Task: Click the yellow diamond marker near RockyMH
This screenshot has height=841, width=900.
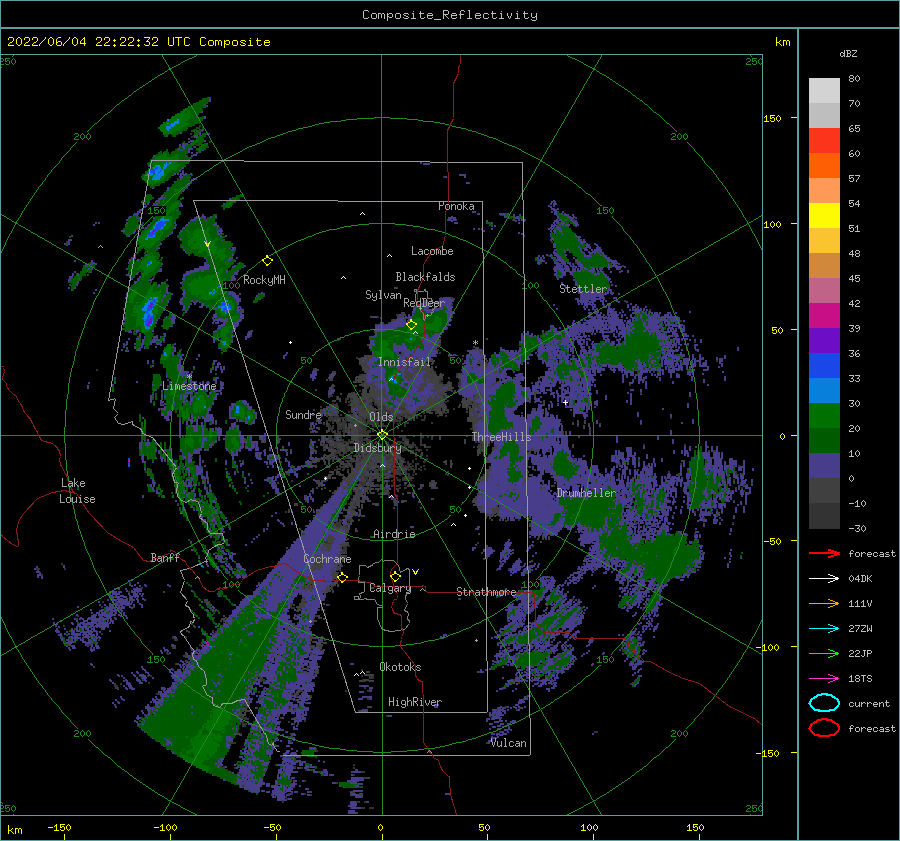Action: coord(267,261)
